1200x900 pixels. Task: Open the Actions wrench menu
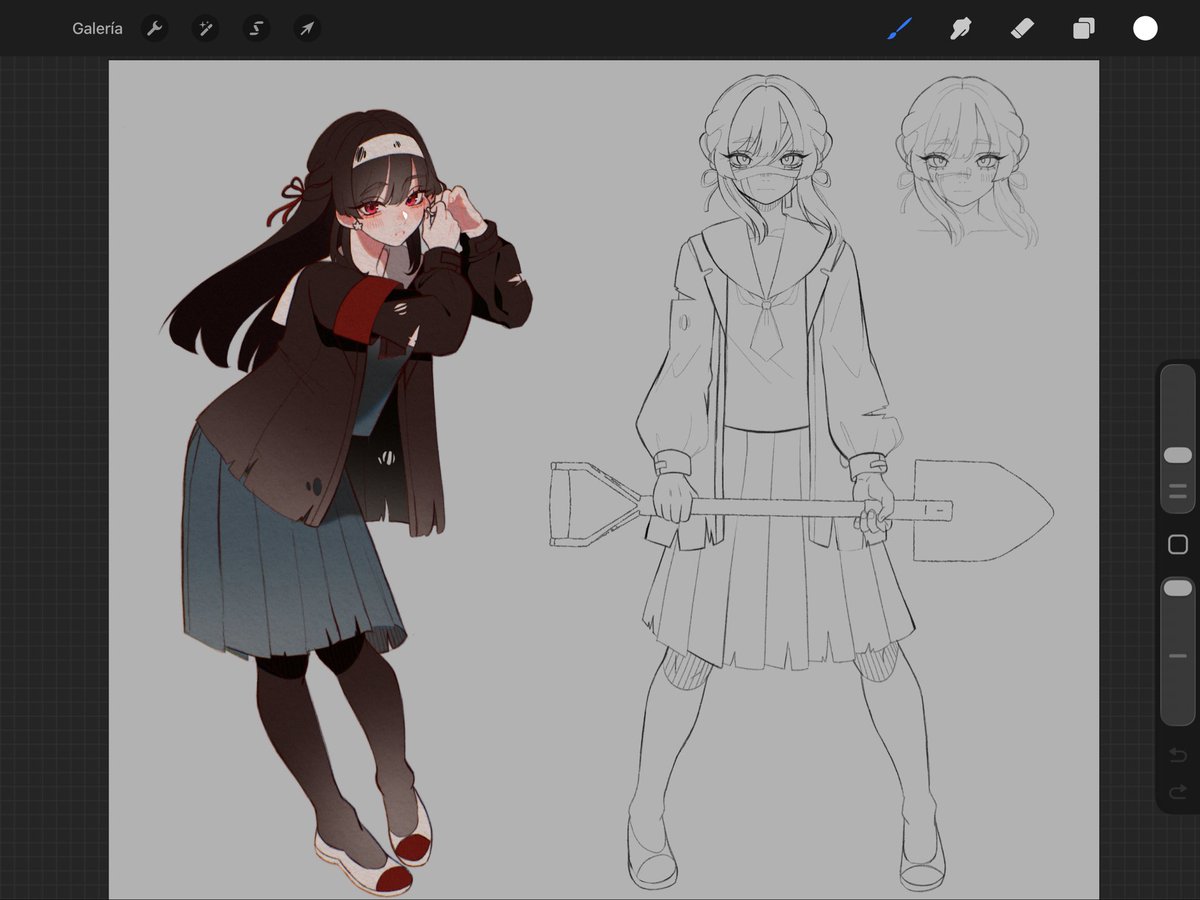(154, 28)
